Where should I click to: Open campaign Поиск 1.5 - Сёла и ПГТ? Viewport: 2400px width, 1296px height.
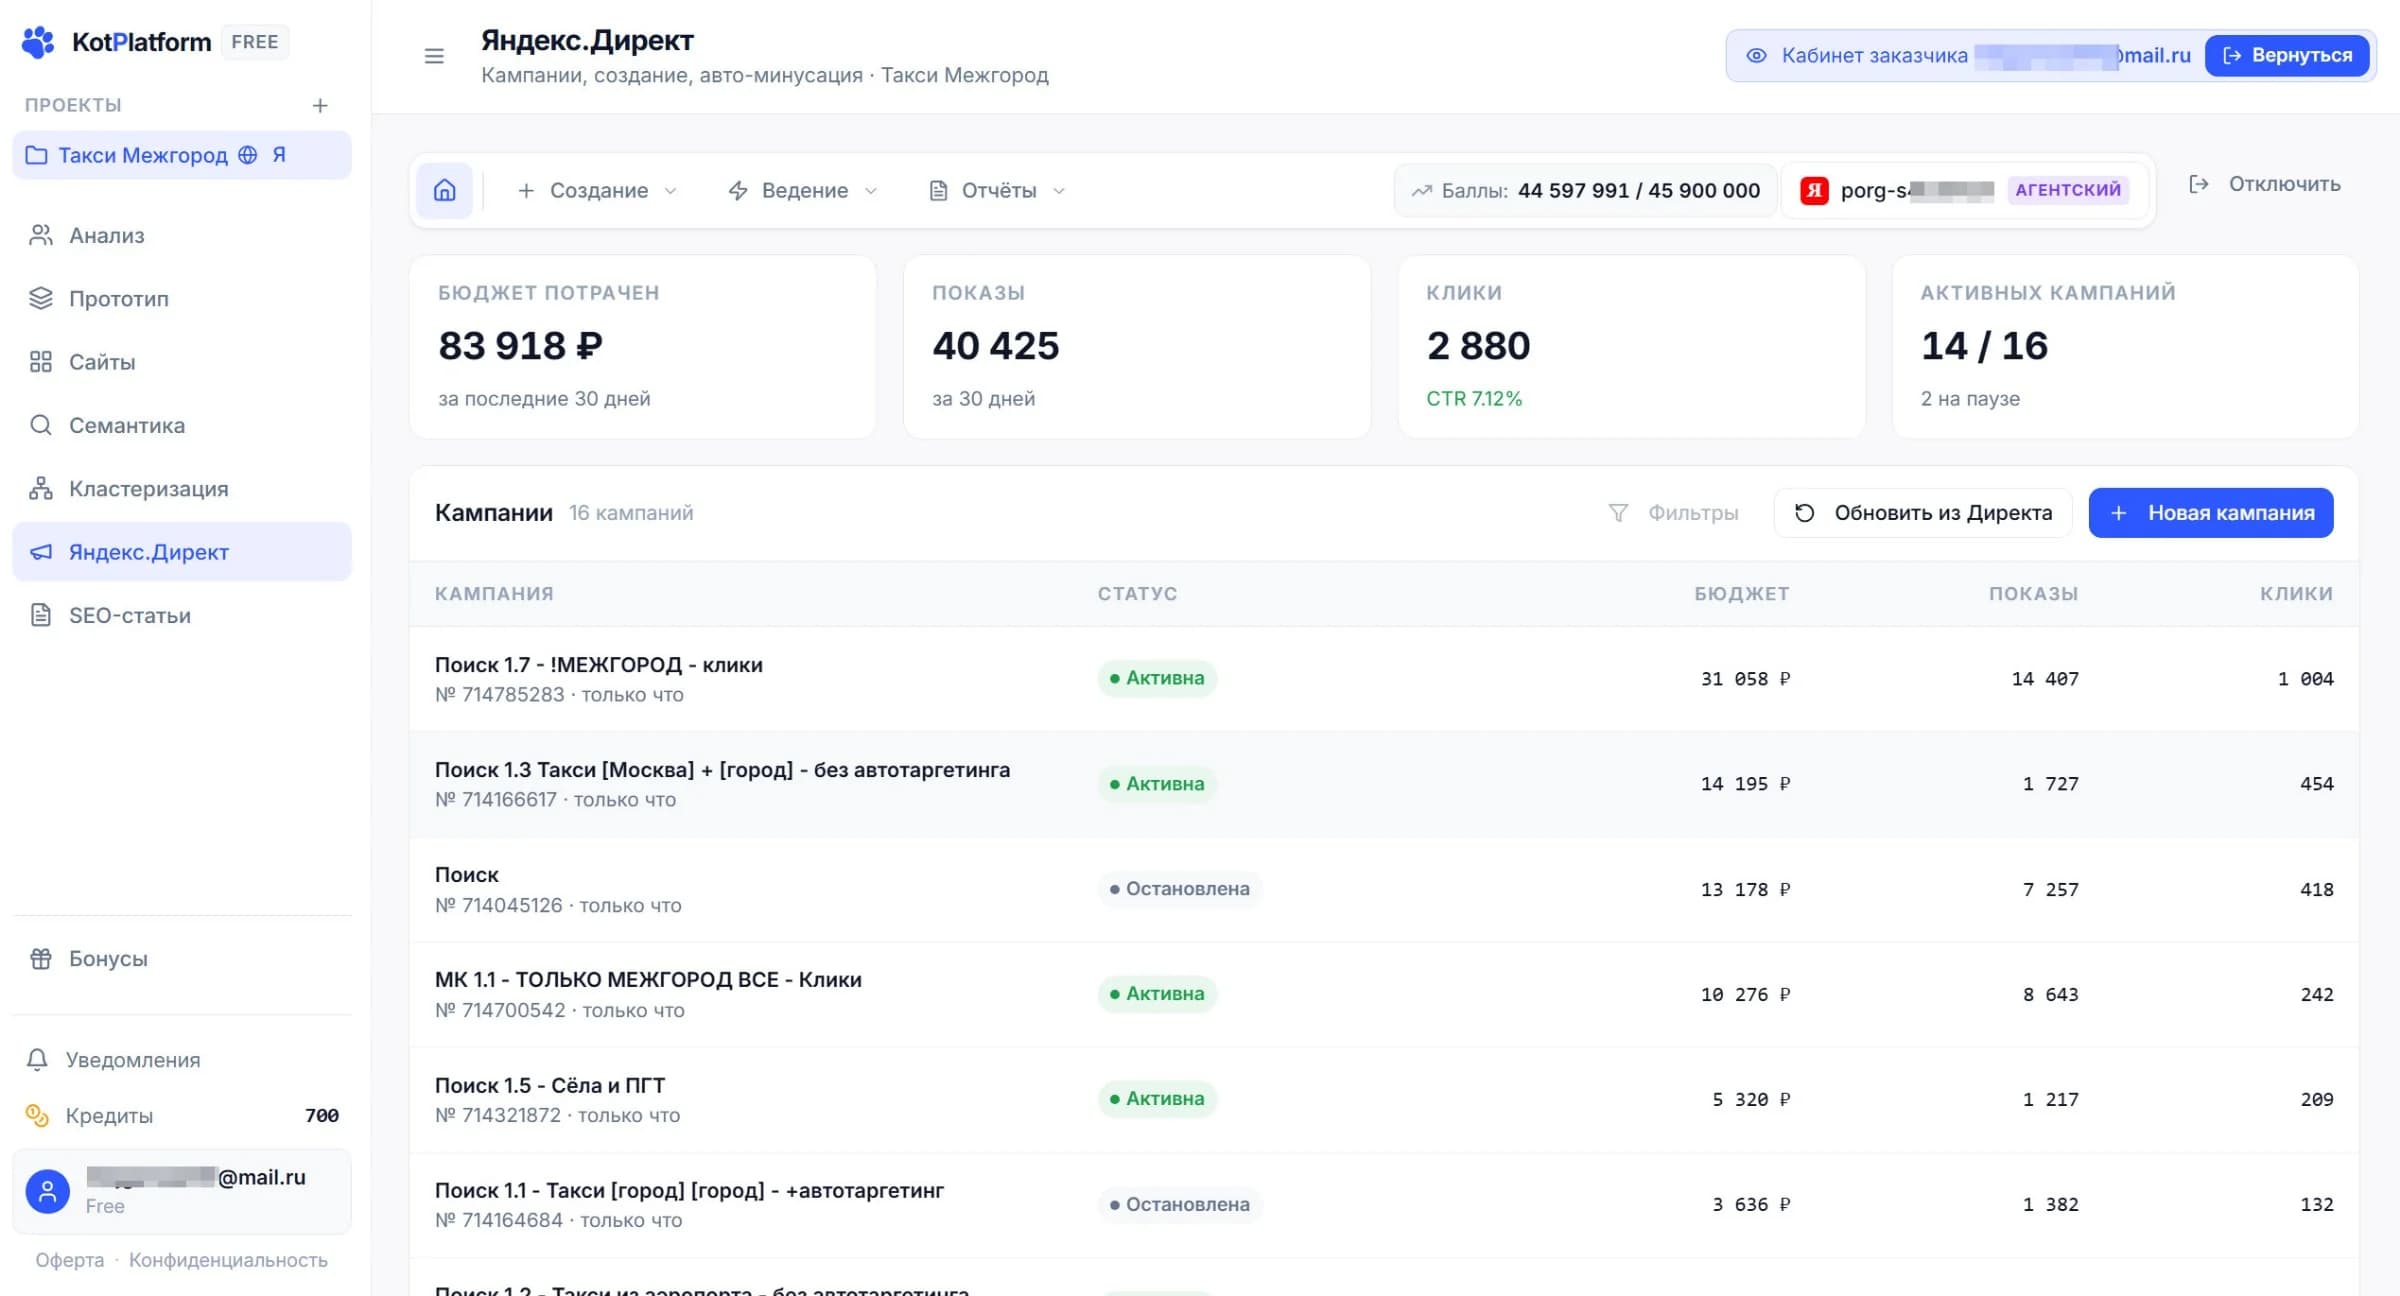click(x=550, y=1085)
